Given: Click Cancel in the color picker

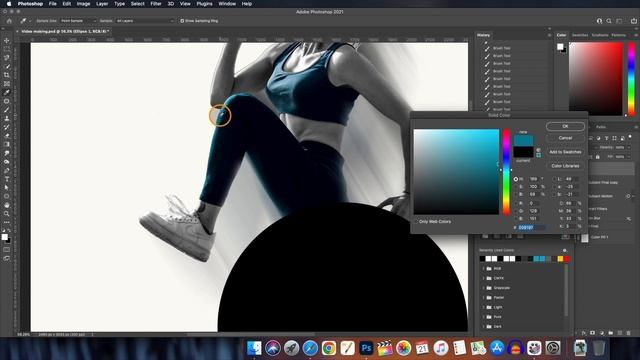Looking at the screenshot, I should tap(565, 138).
